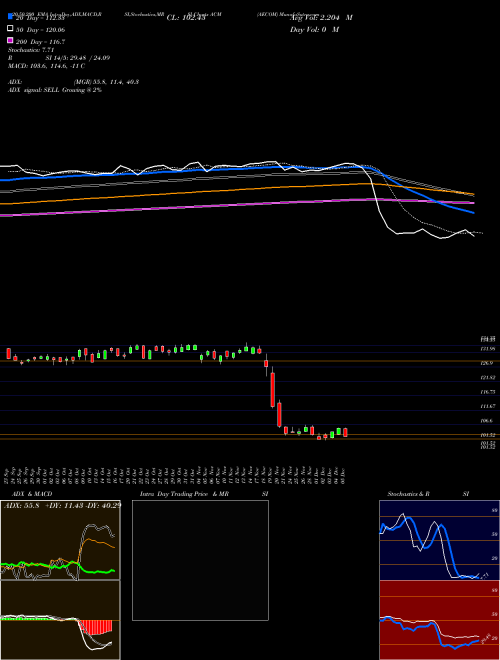Click the tallest red candlestick in the price drop

tap(273, 390)
